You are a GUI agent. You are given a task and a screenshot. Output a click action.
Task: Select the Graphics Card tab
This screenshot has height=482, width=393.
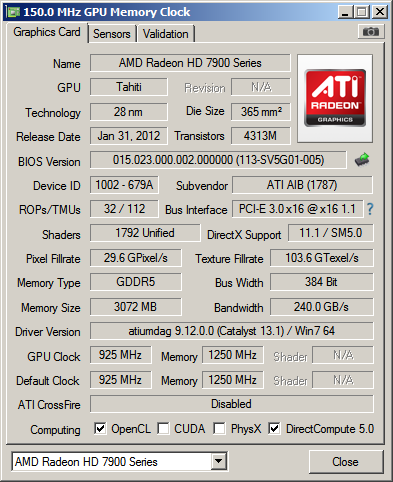[x=47, y=32]
